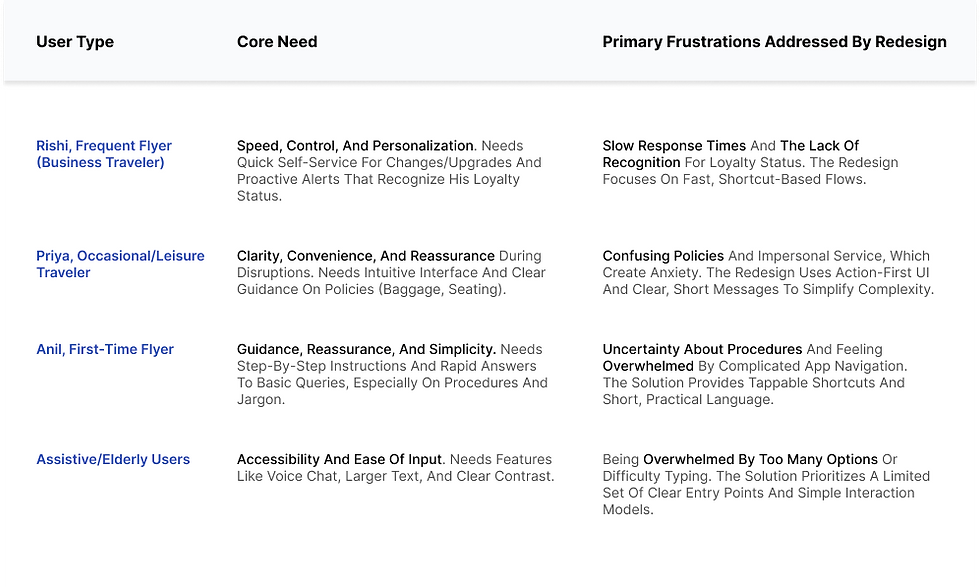Image resolution: width=980 pixels, height=587 pixels.
Task: Click the User Type column header
Action: pyautogui.click(x=75, y=42)
